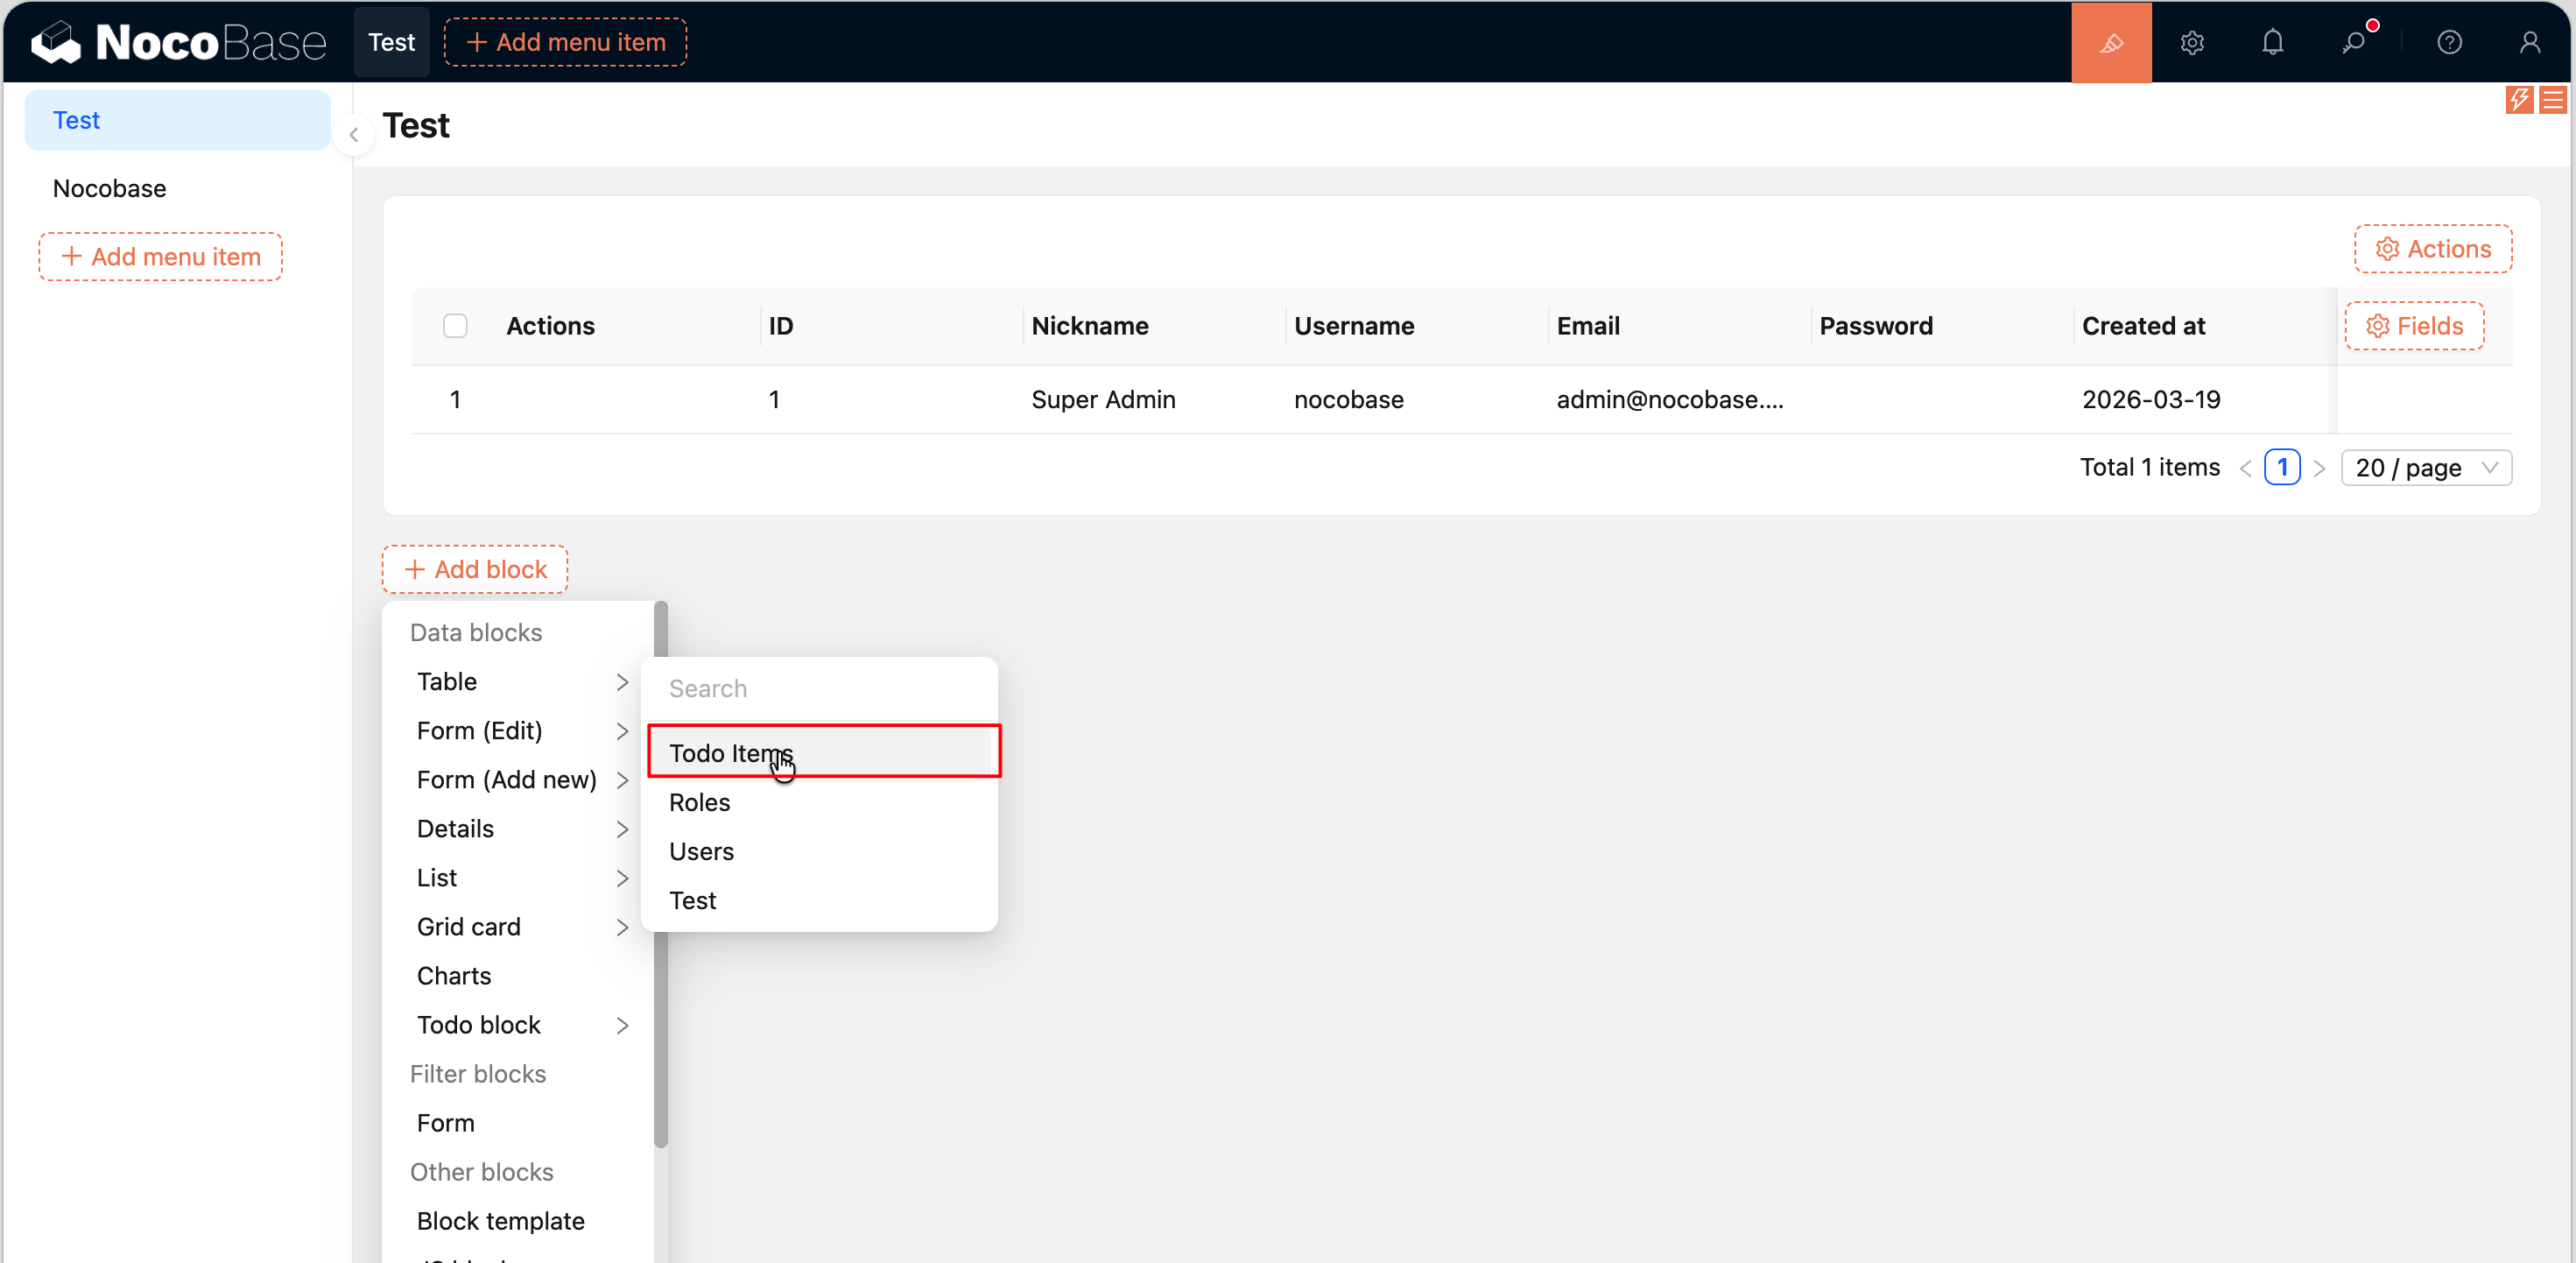Choose Users in the collection list
Screen dimensions: 2576x1263
tap(701, 851)
